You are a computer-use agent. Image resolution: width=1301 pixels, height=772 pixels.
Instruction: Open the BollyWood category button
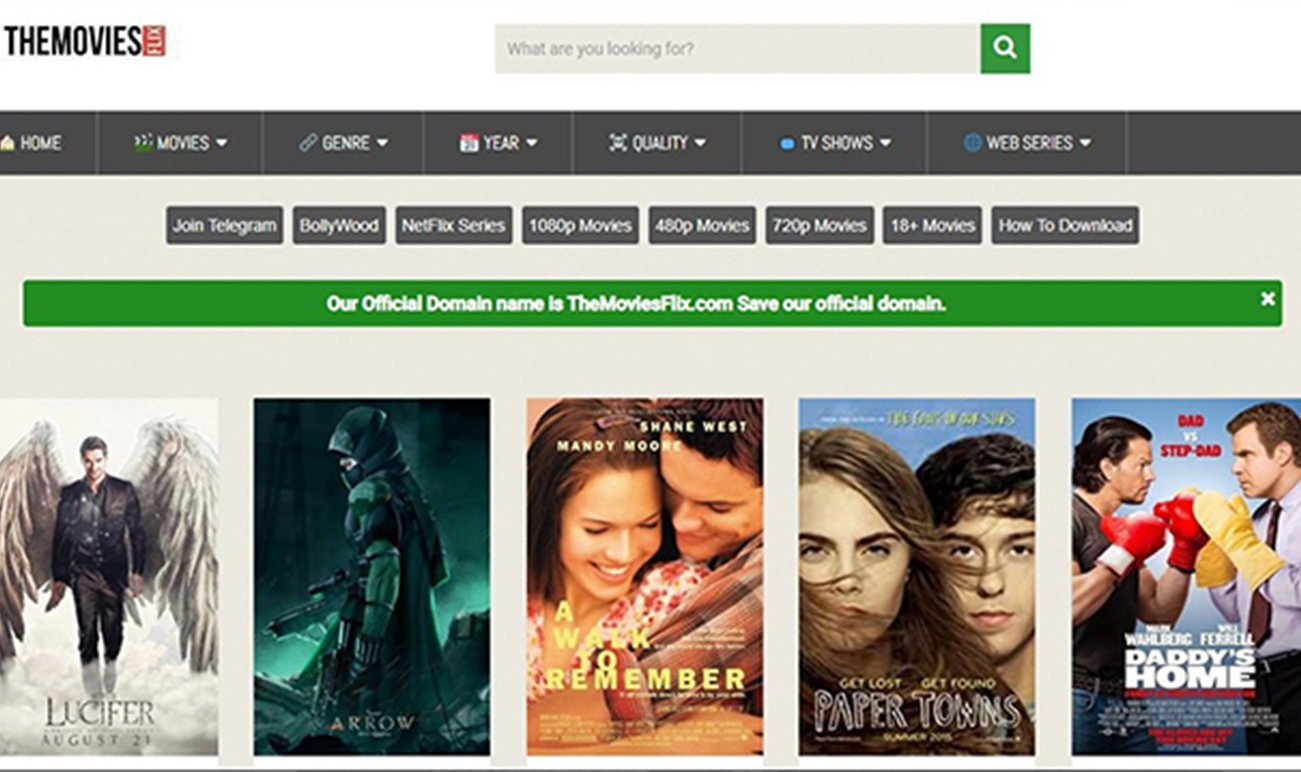click(x=339, y=225)
